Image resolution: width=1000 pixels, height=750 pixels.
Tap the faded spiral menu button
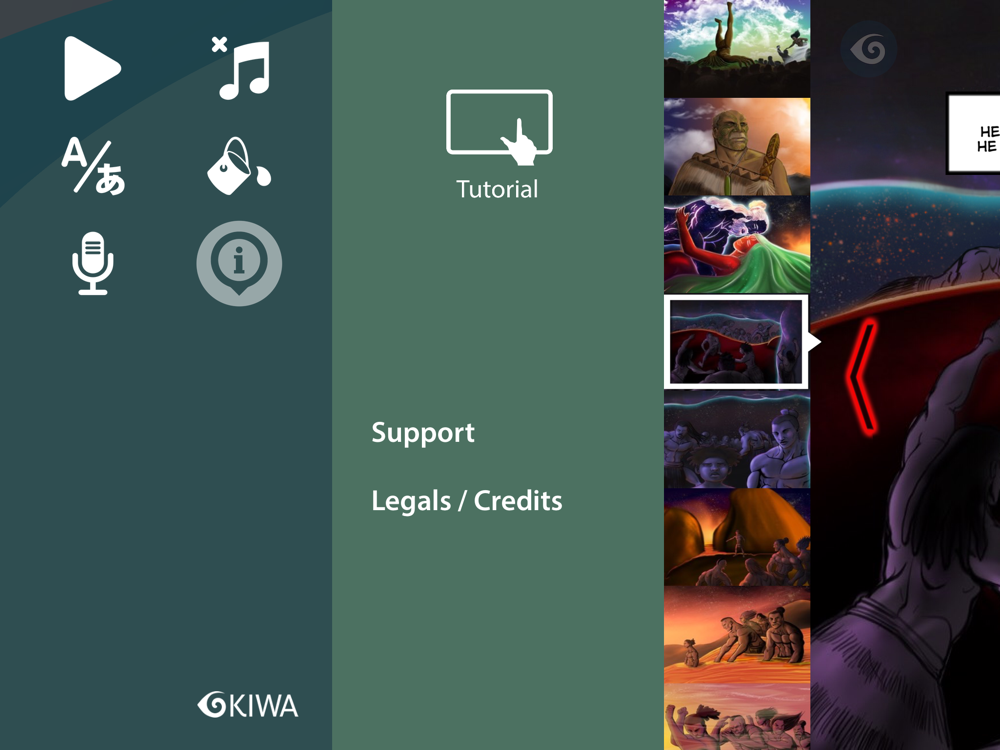click(869, 49)
